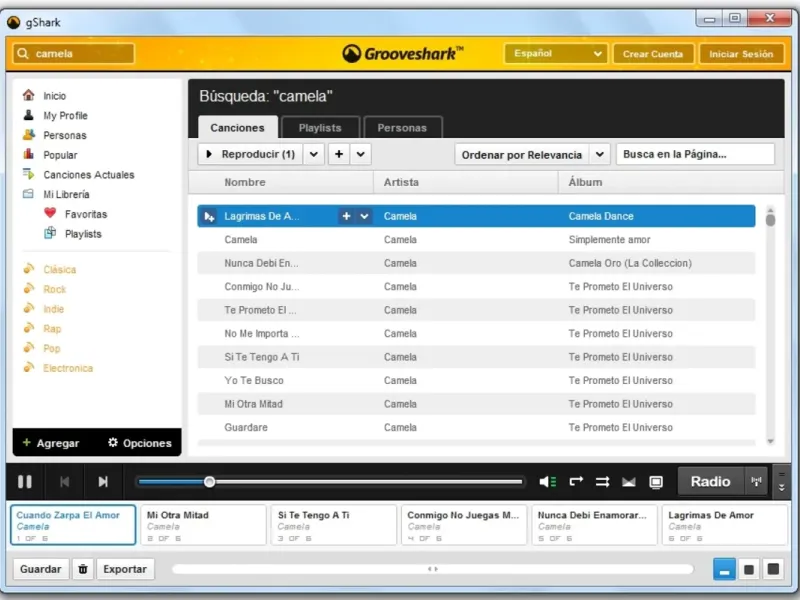Click Guardar to save the queue
The height and width of the screenshot is (600, 800).
click(x=41, y=569)
